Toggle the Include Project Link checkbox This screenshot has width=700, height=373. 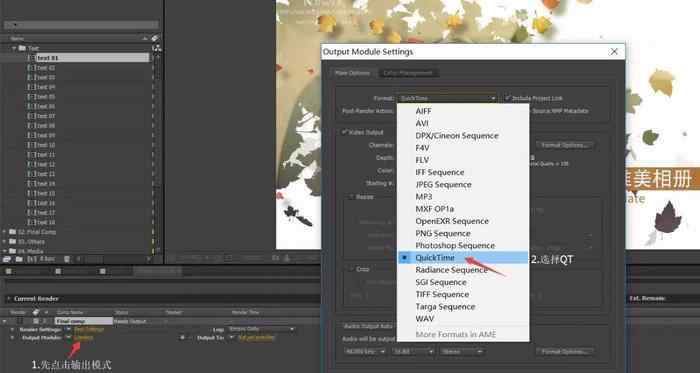click(x=508, y=98)
